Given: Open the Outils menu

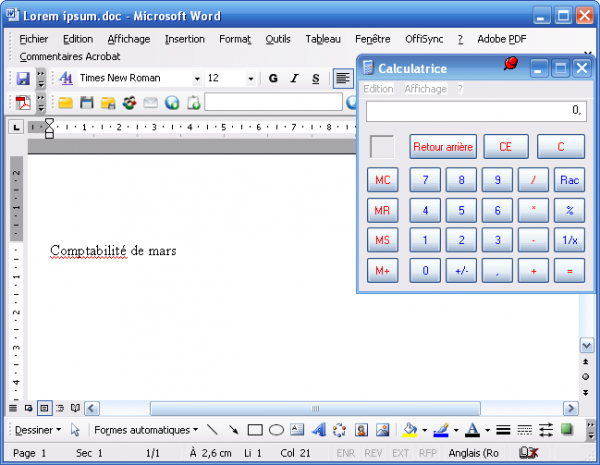Looking at the screenshot, I should (x=278, y=39).
